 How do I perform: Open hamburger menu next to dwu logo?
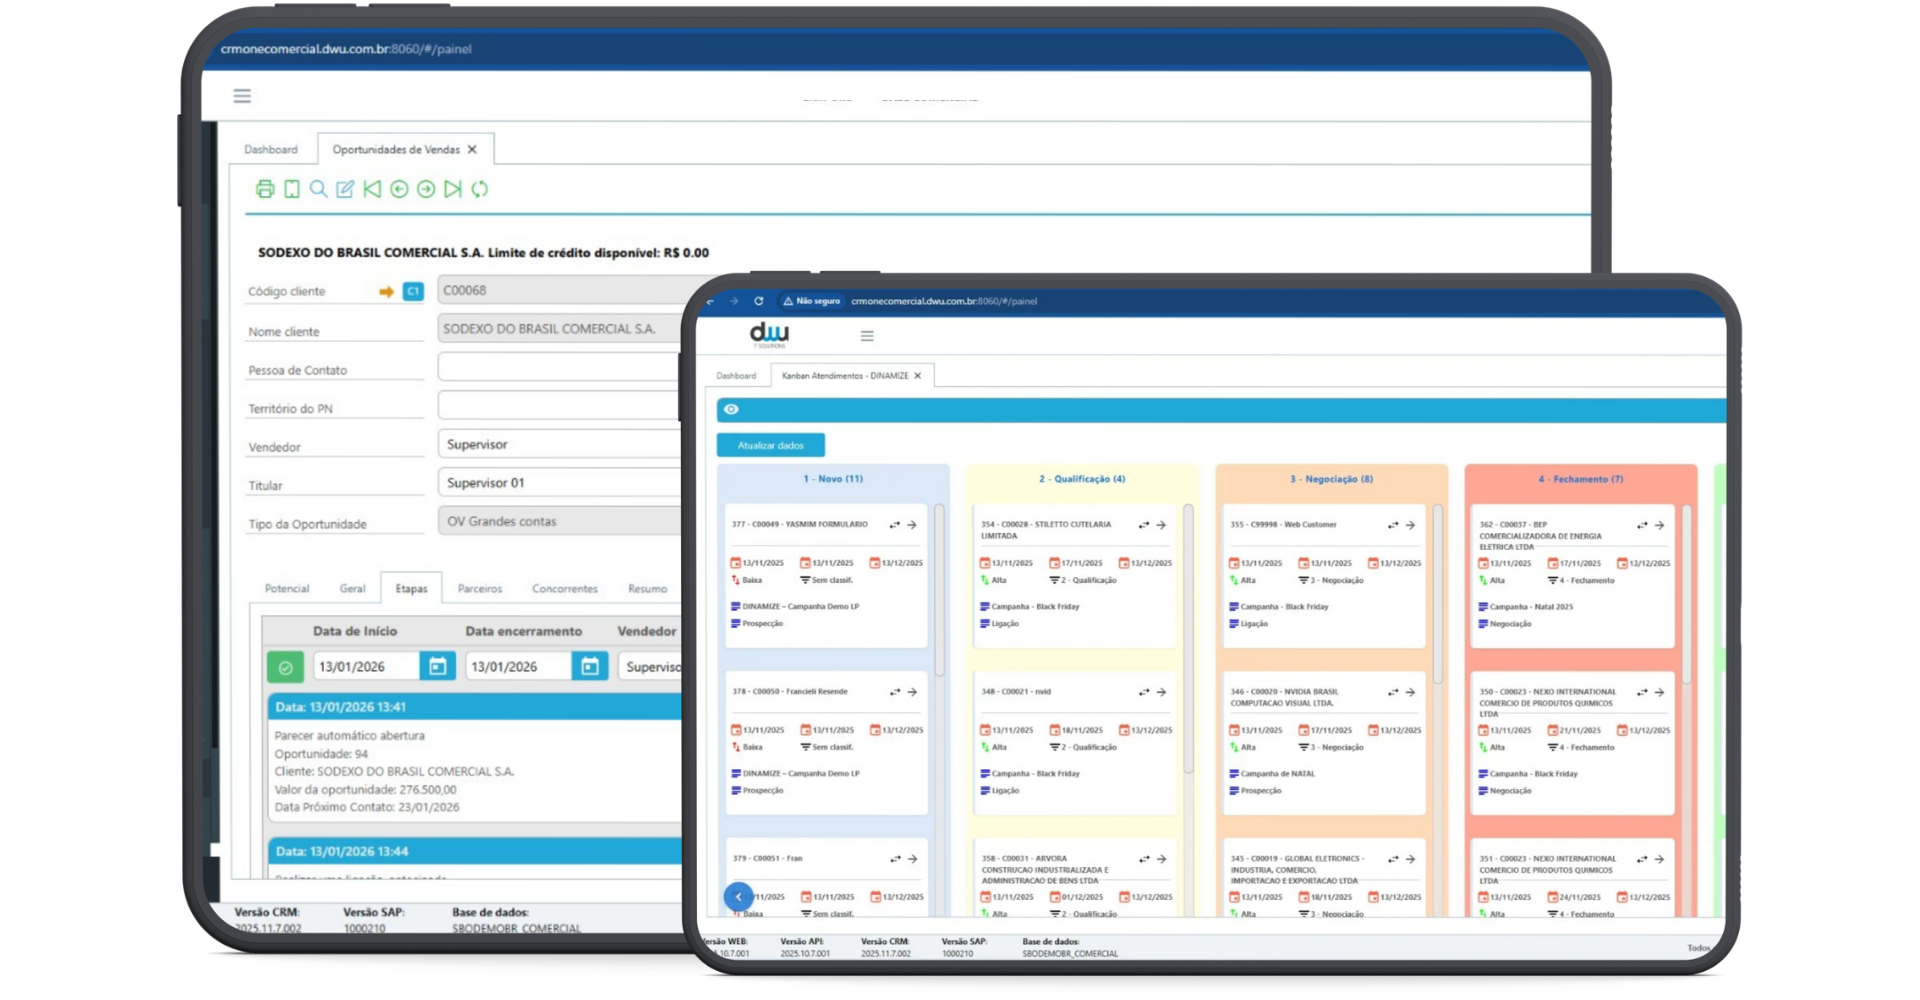pyautogui.click(x=867, y=336)
